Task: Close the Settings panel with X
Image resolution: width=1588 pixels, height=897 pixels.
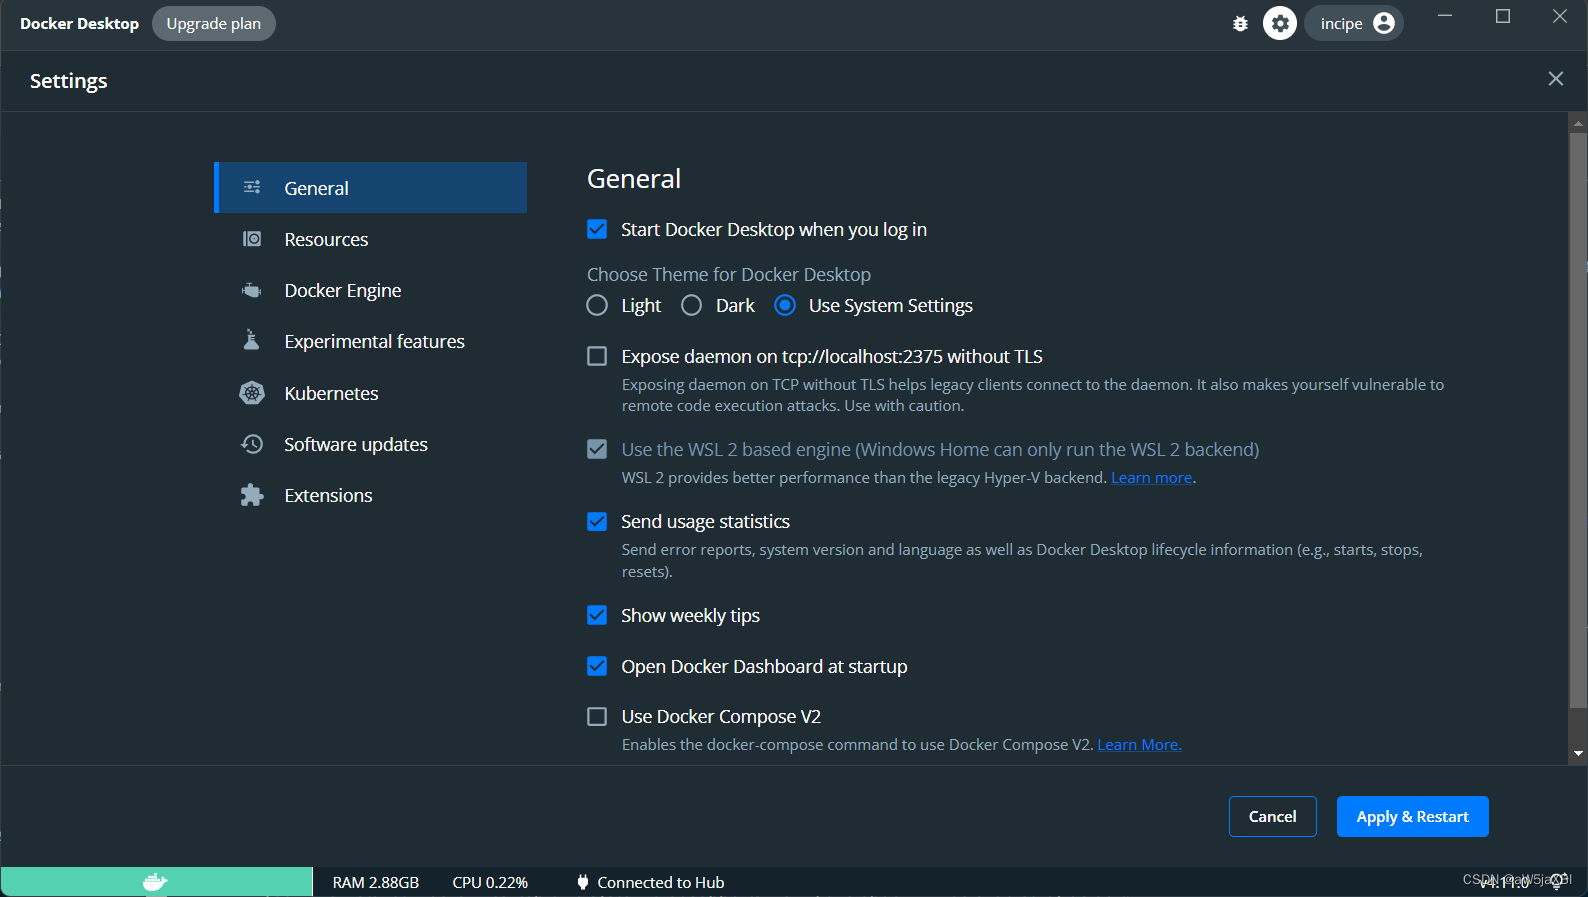Action: (x=1556, y=78)
